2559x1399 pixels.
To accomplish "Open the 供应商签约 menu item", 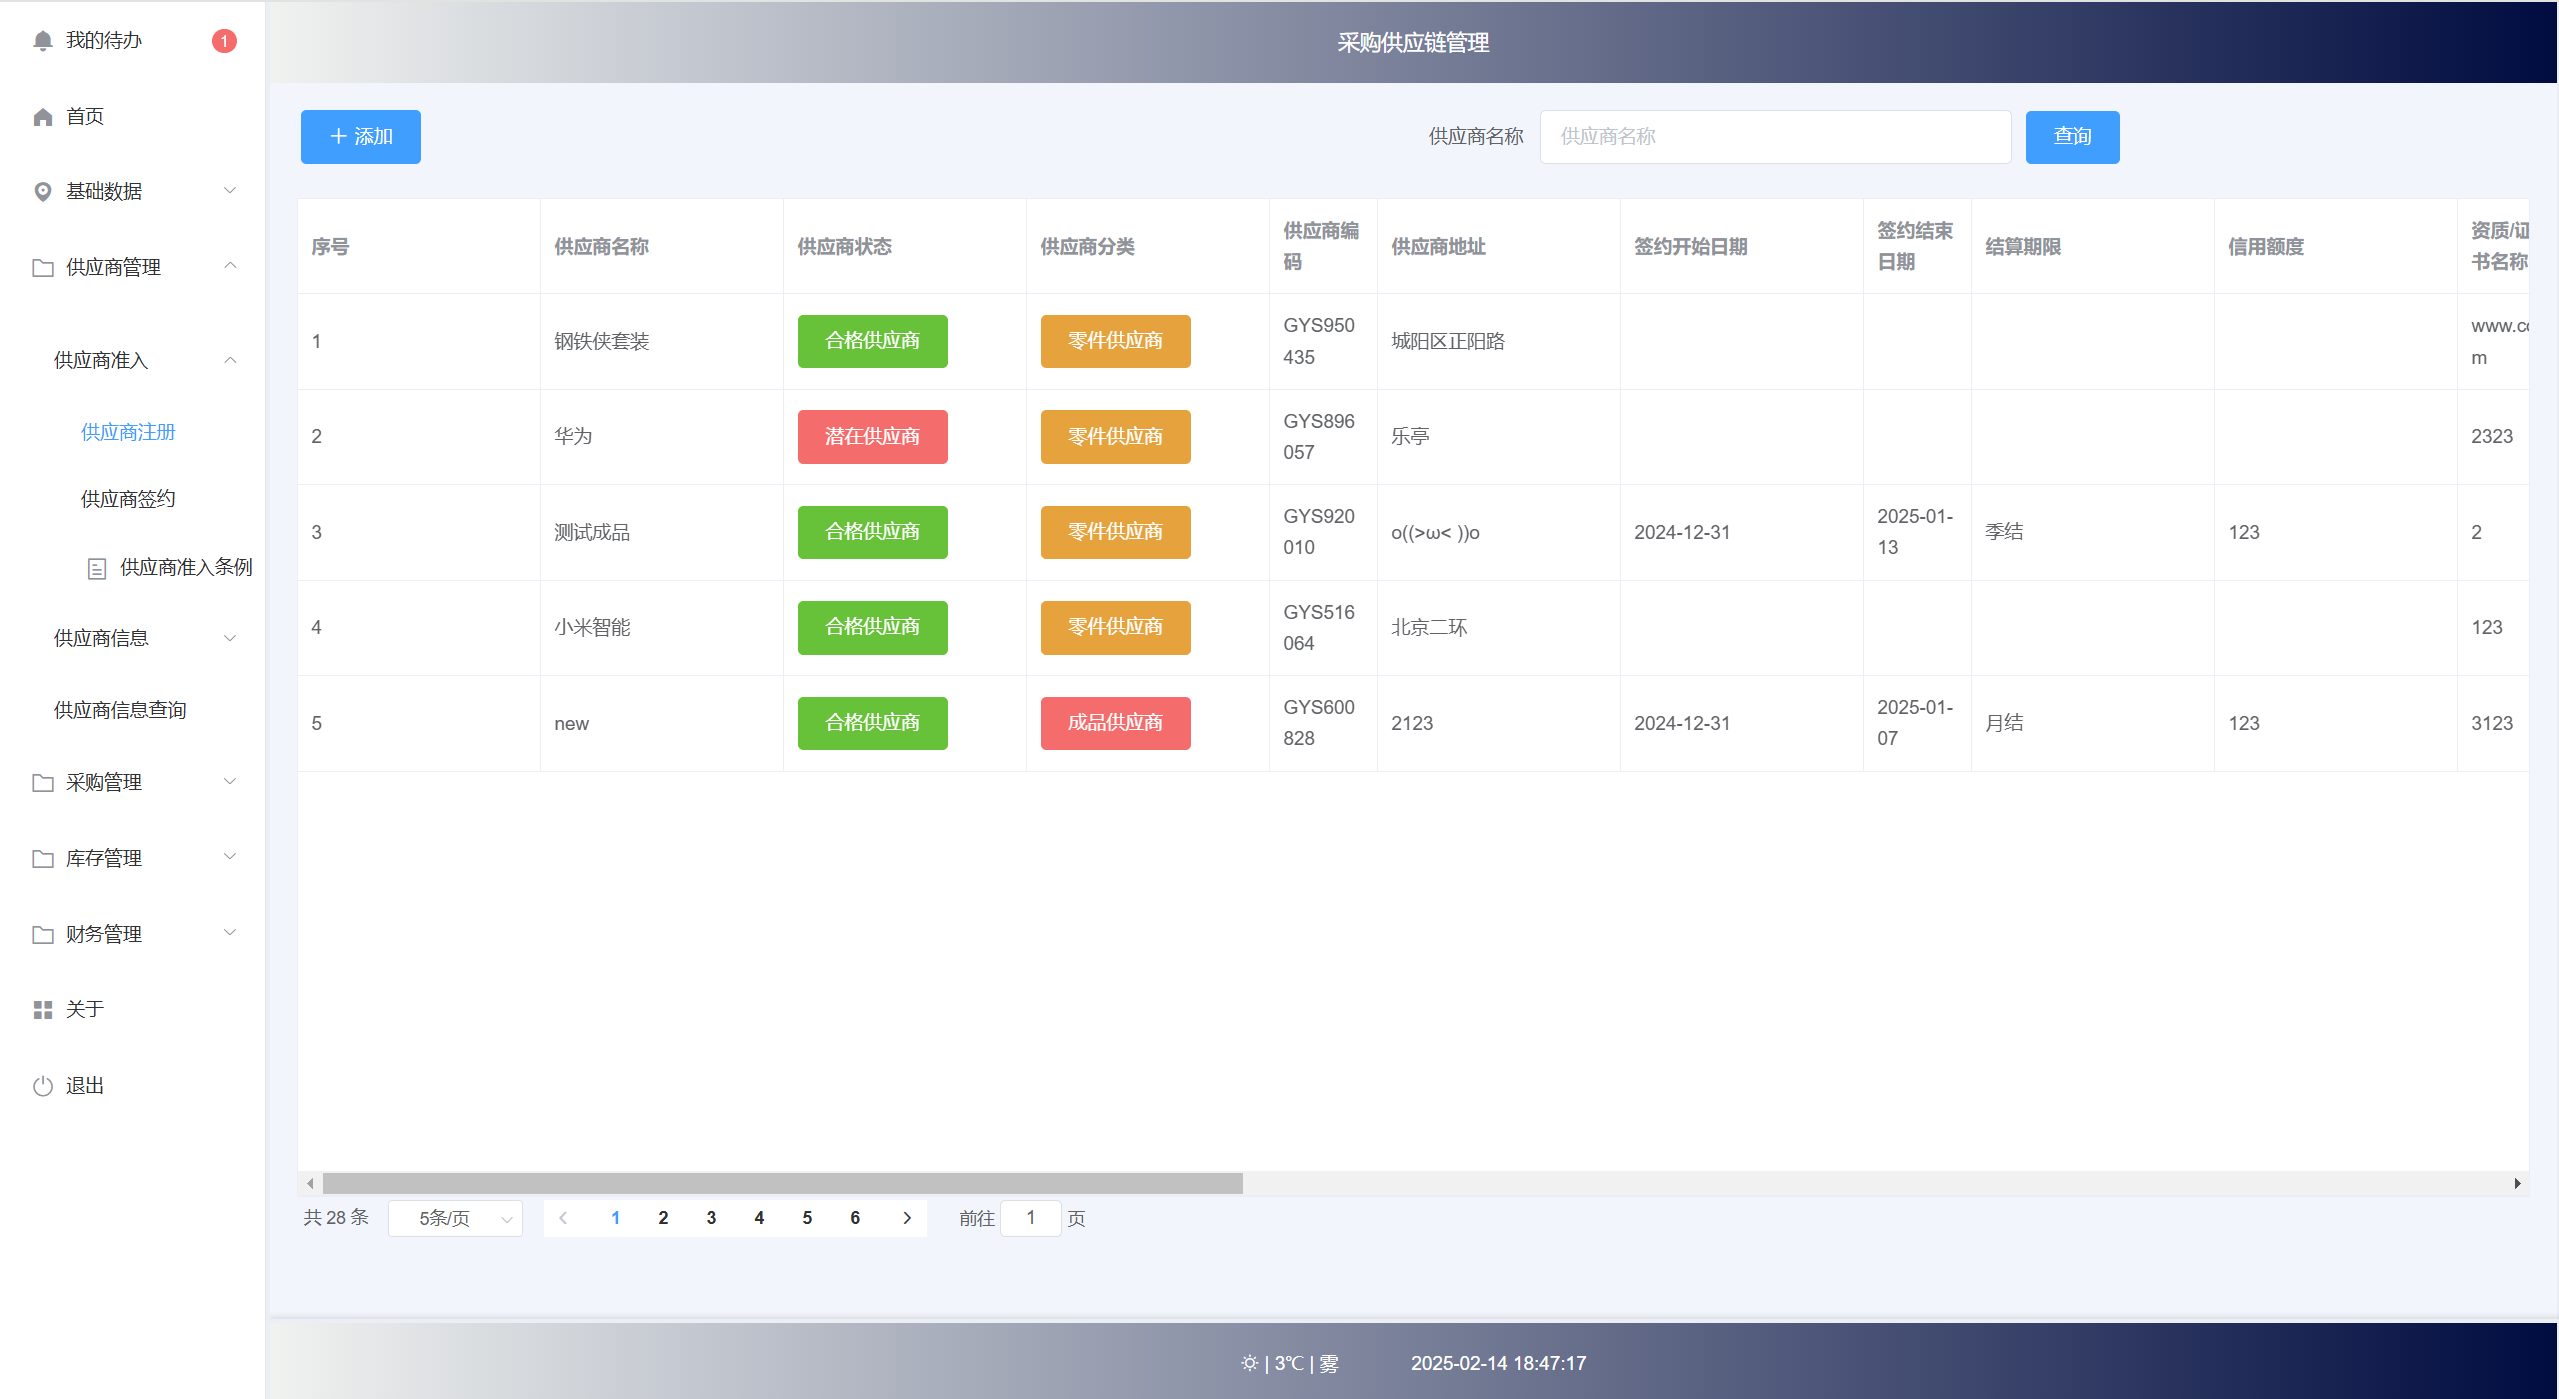I will pos(128,499).
